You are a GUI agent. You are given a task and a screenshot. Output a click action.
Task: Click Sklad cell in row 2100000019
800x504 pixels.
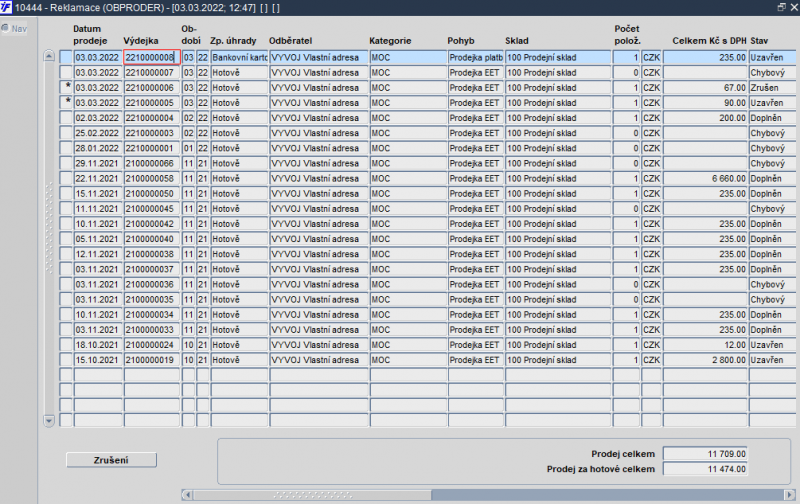pyautogui.click(x=558, y=360)
